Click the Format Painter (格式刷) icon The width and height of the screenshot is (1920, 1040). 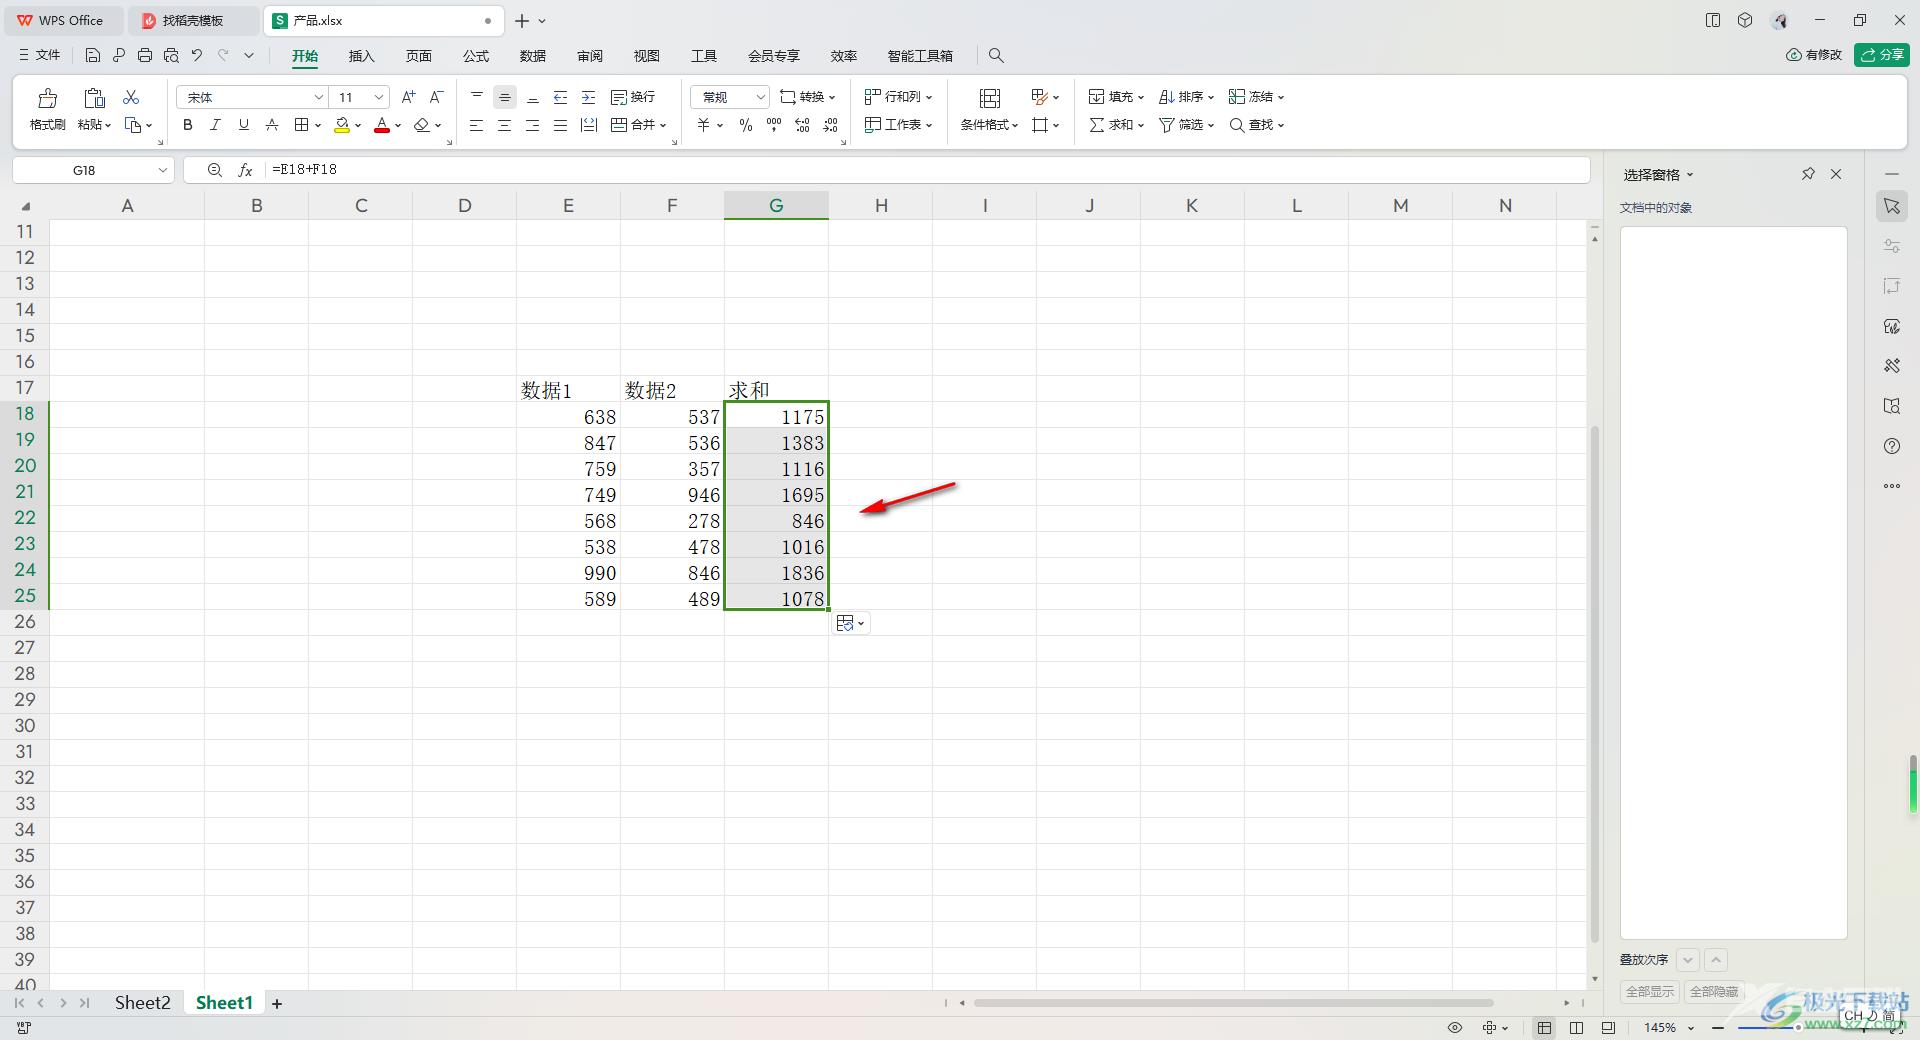(x=47, y=98)
